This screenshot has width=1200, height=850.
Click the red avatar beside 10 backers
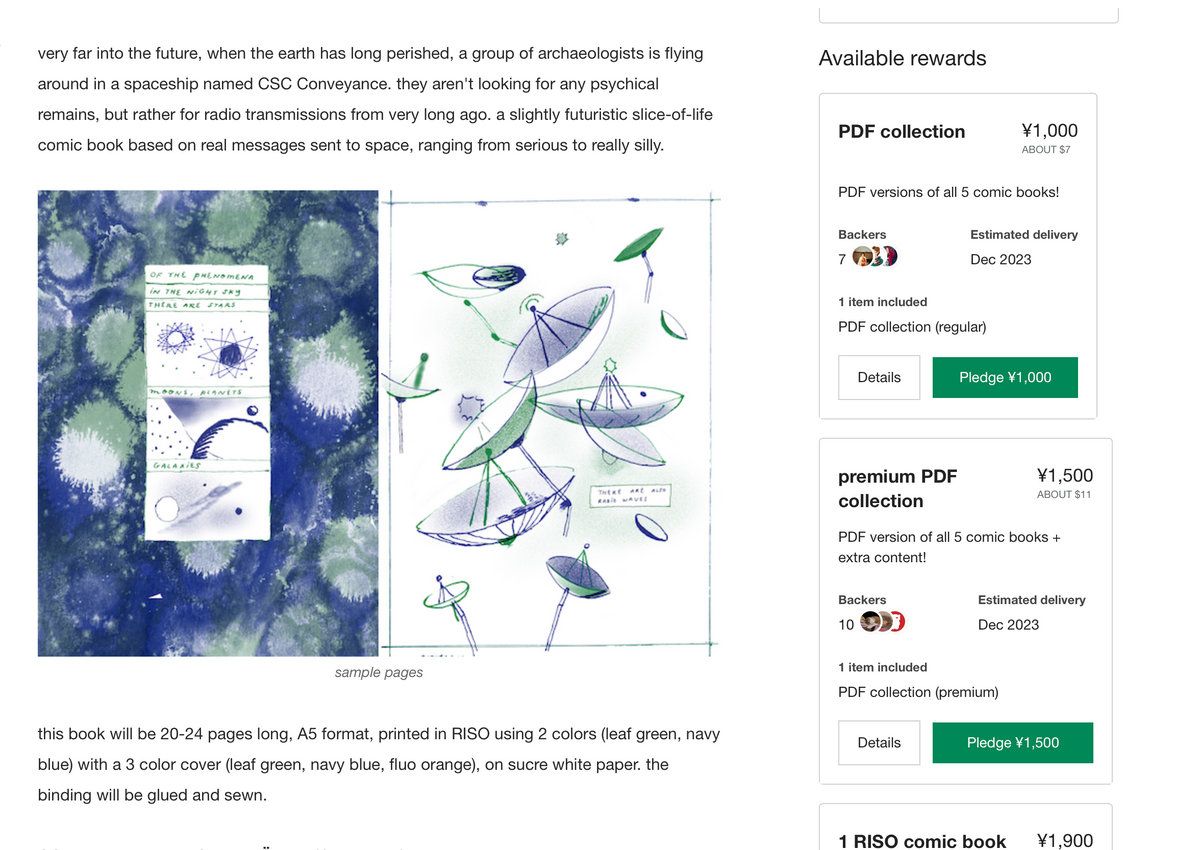click(897, 623)
